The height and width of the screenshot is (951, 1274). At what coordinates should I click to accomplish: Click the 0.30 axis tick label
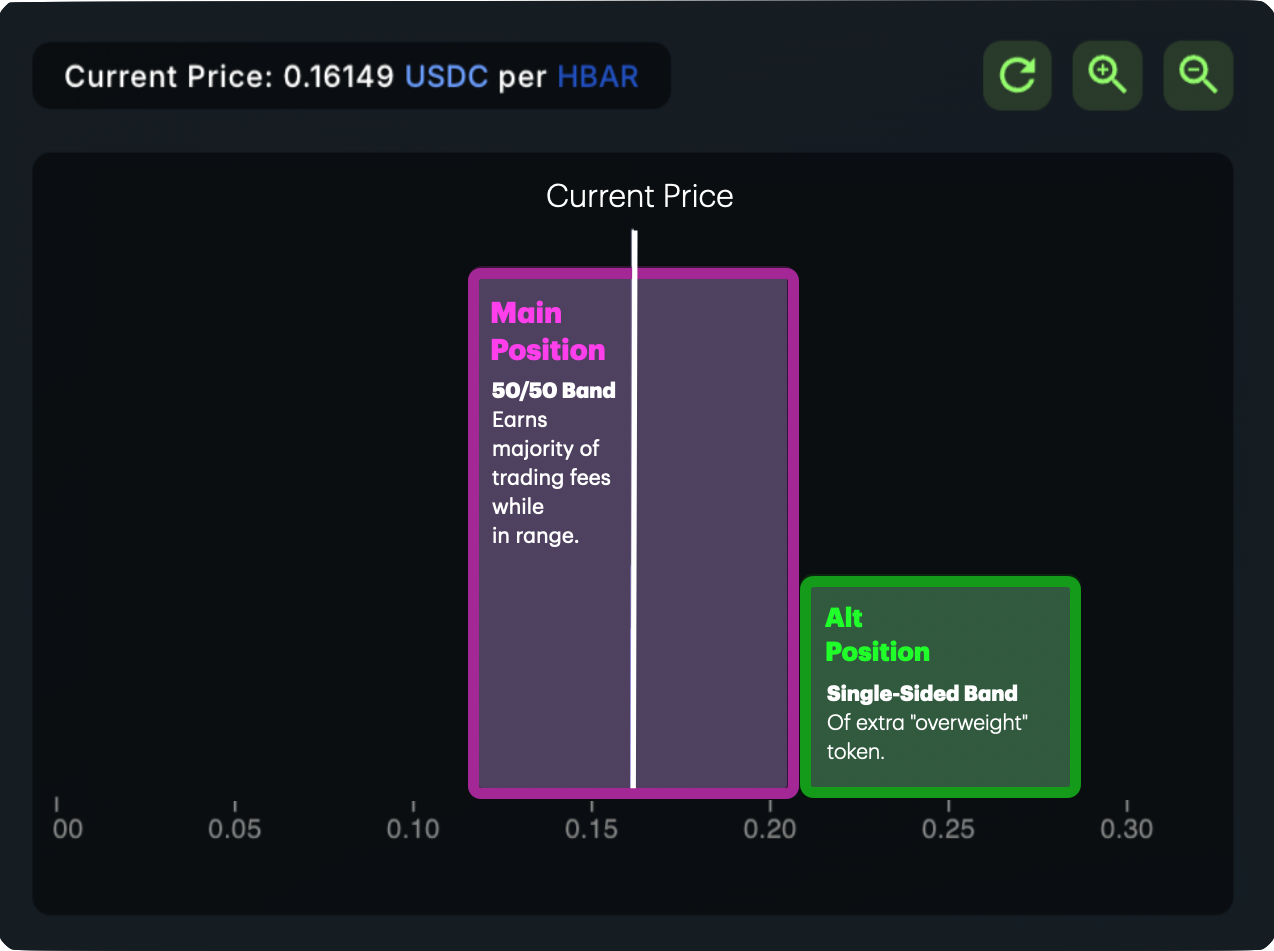click(x=1126, y=829)
